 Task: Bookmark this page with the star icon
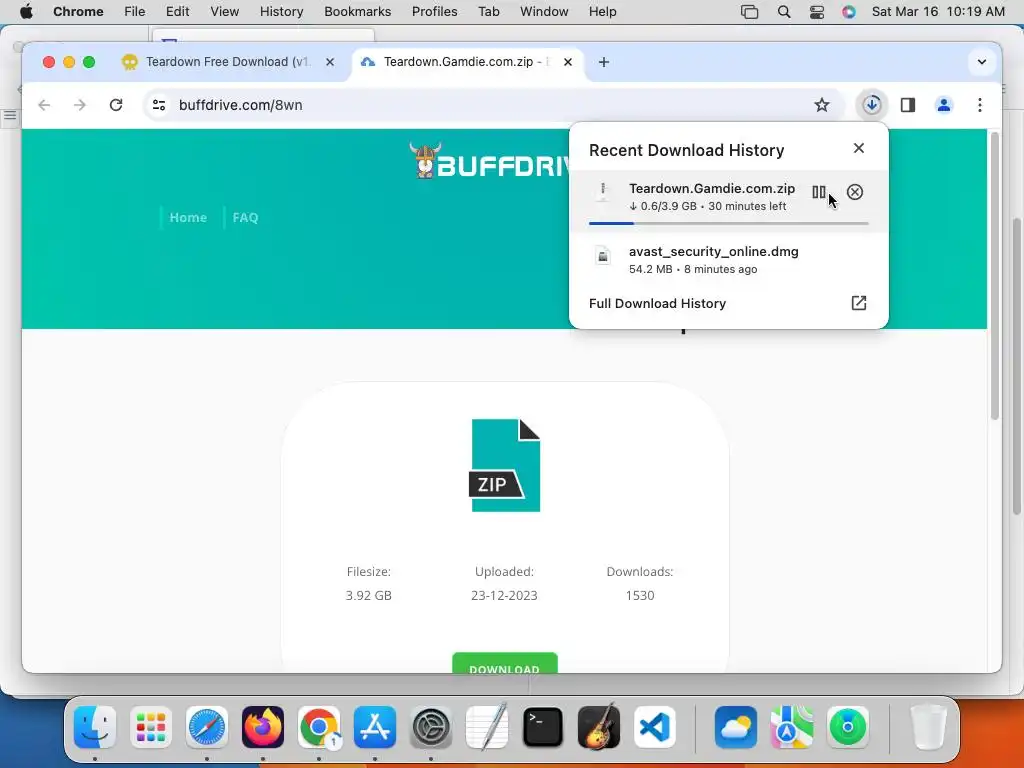point(822,104)
